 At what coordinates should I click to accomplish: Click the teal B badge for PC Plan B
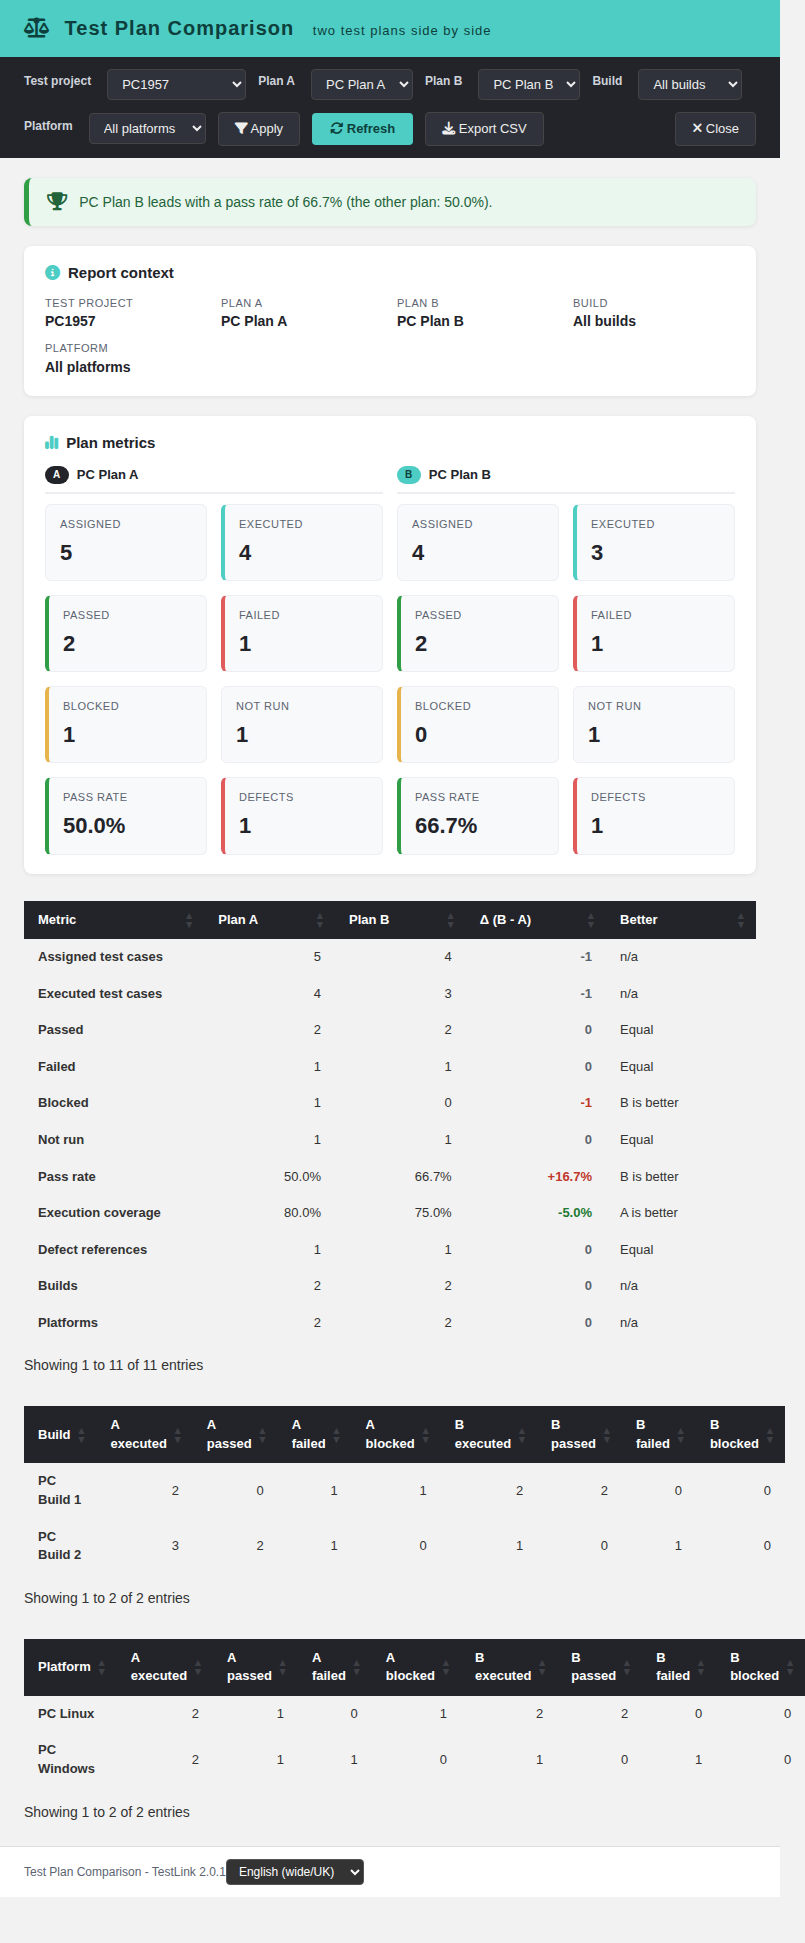(x=409, y=475)
